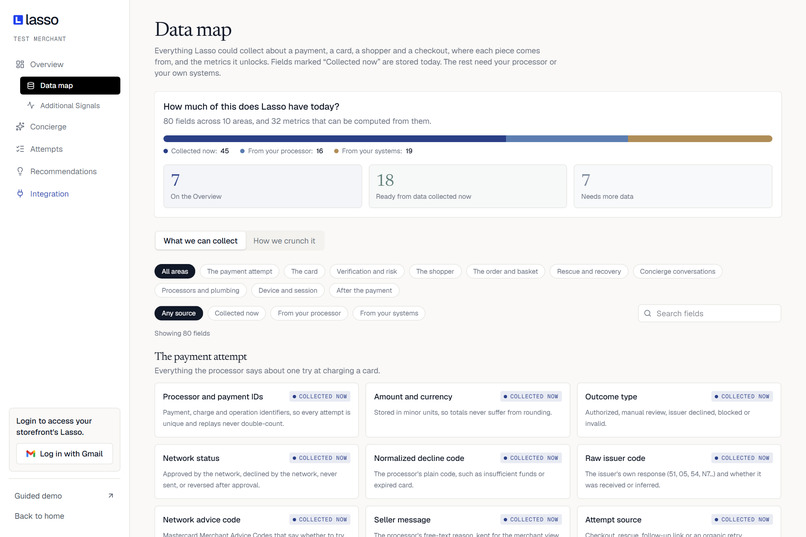The image size is (806, 537).
Task: Open the Recommendations page
Action: coord(65,171)
